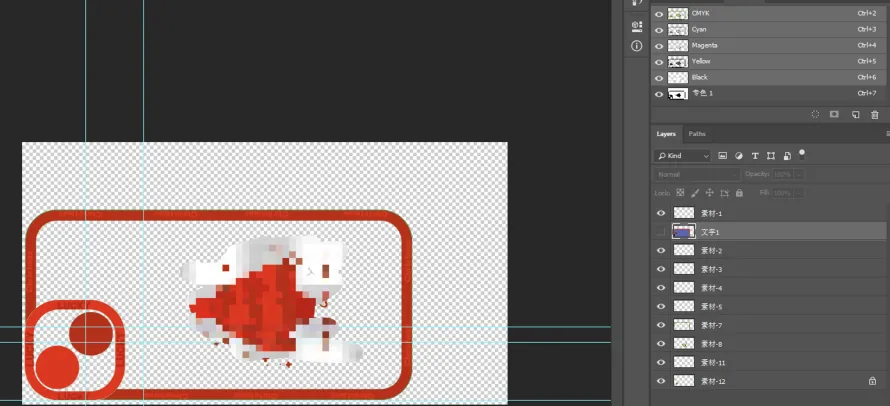The width and height of the screenshot is (890, 406).
Task: Delete current channel trash icon
Action: click(875, 114)
